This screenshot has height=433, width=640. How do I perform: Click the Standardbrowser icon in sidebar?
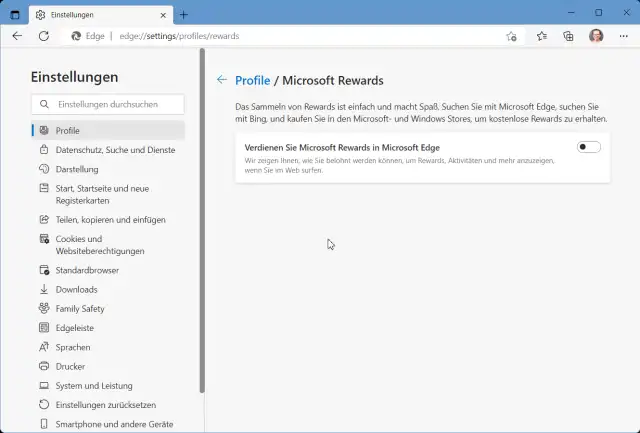44,270
